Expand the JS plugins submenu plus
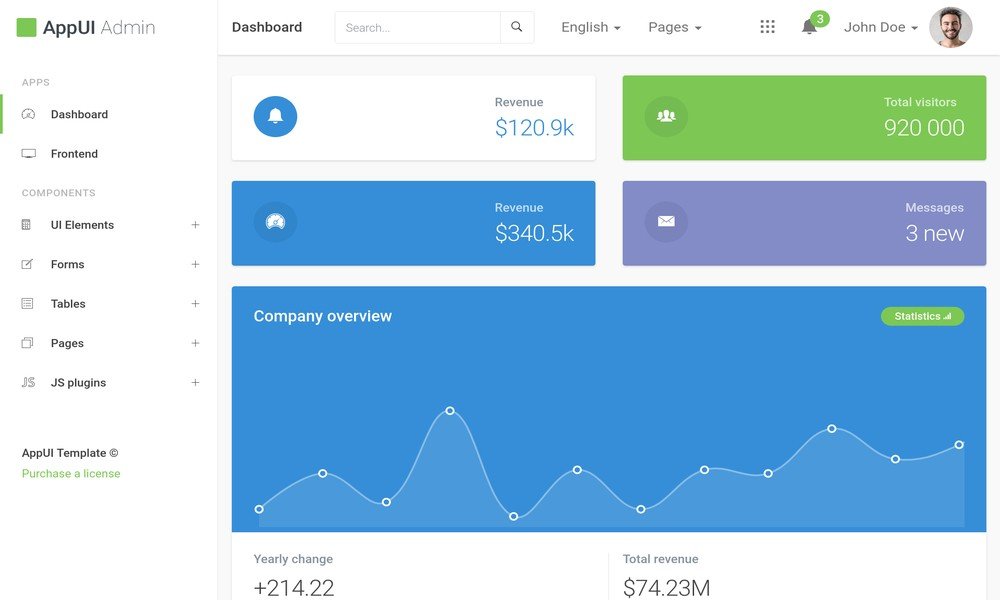The image size is (1000, 600). coord(195,383)
